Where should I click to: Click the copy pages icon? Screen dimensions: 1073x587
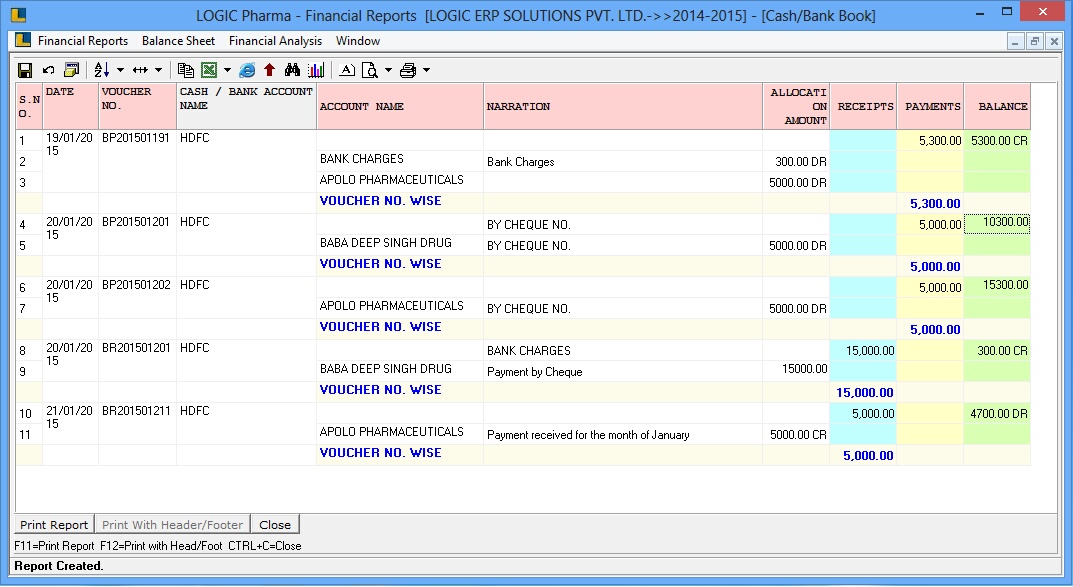point(185,70)
